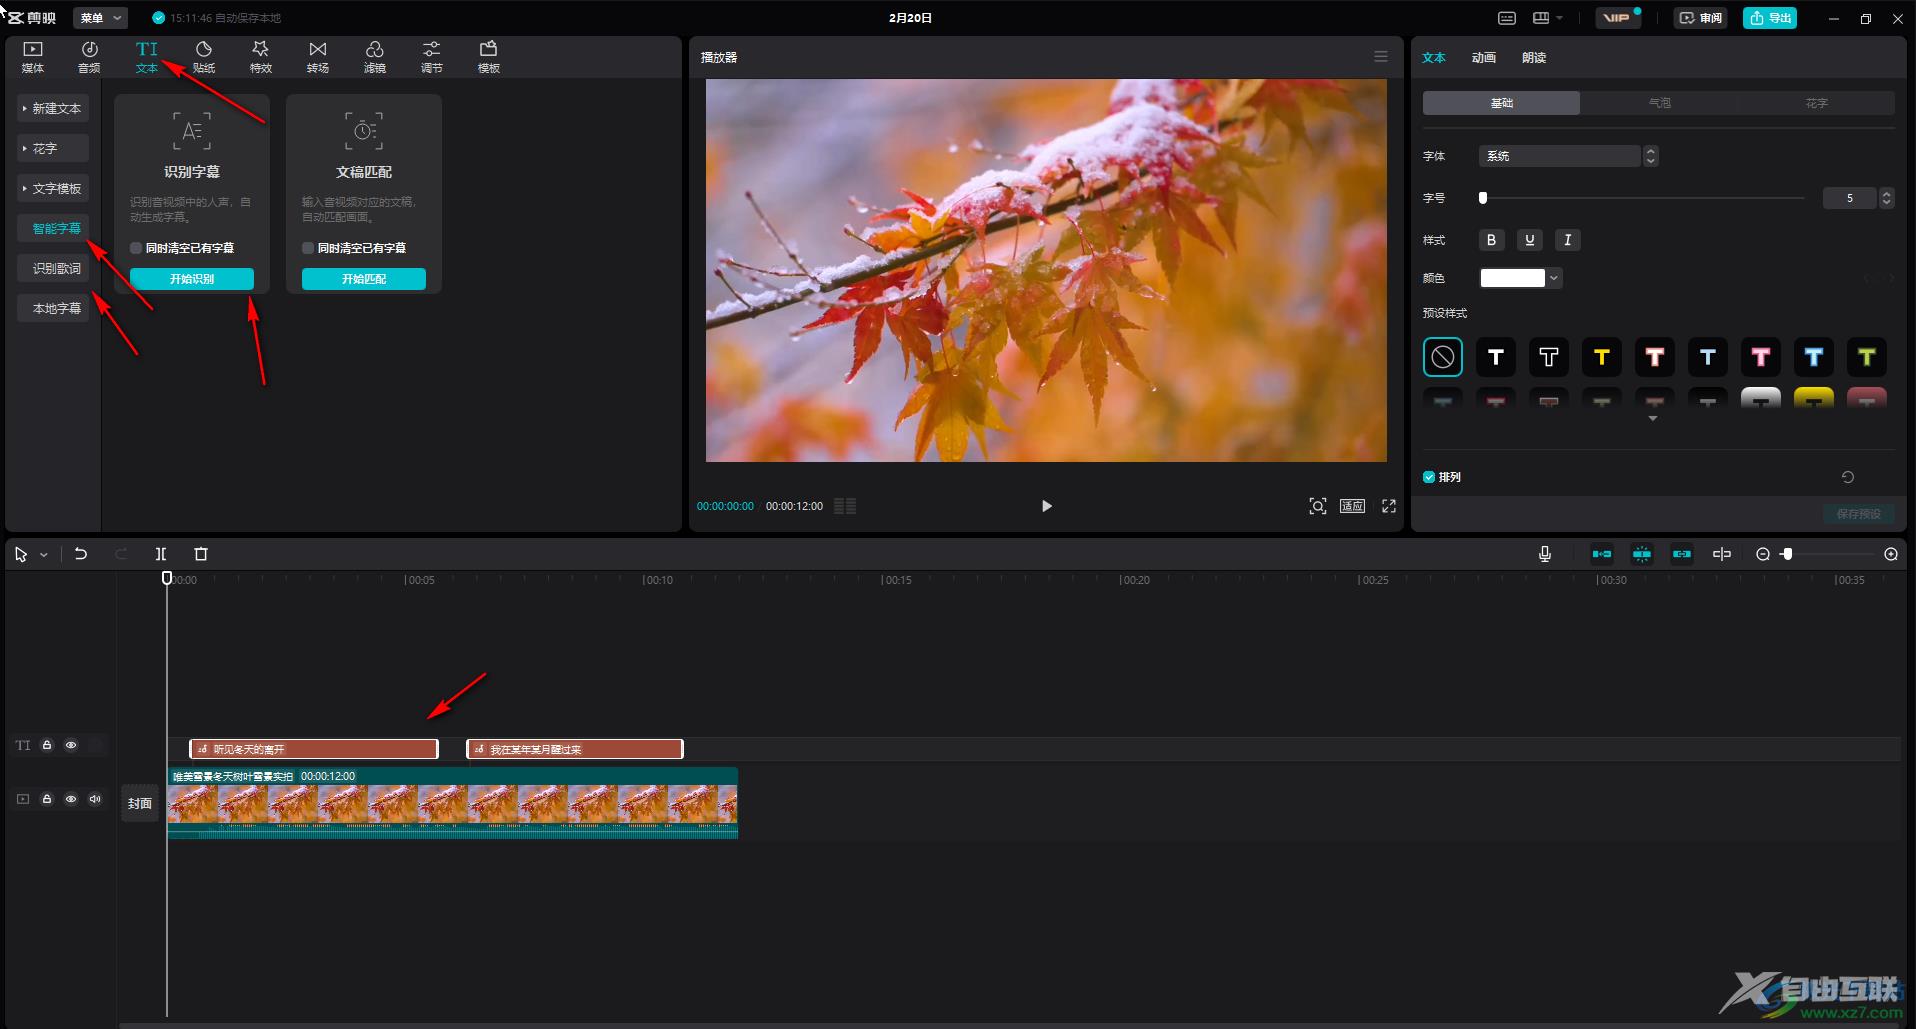This screenshot has width=1916, height=1029.
Task: Select subtitle clip 我在某年某月醒过来
Action: (x=575, y=749)
